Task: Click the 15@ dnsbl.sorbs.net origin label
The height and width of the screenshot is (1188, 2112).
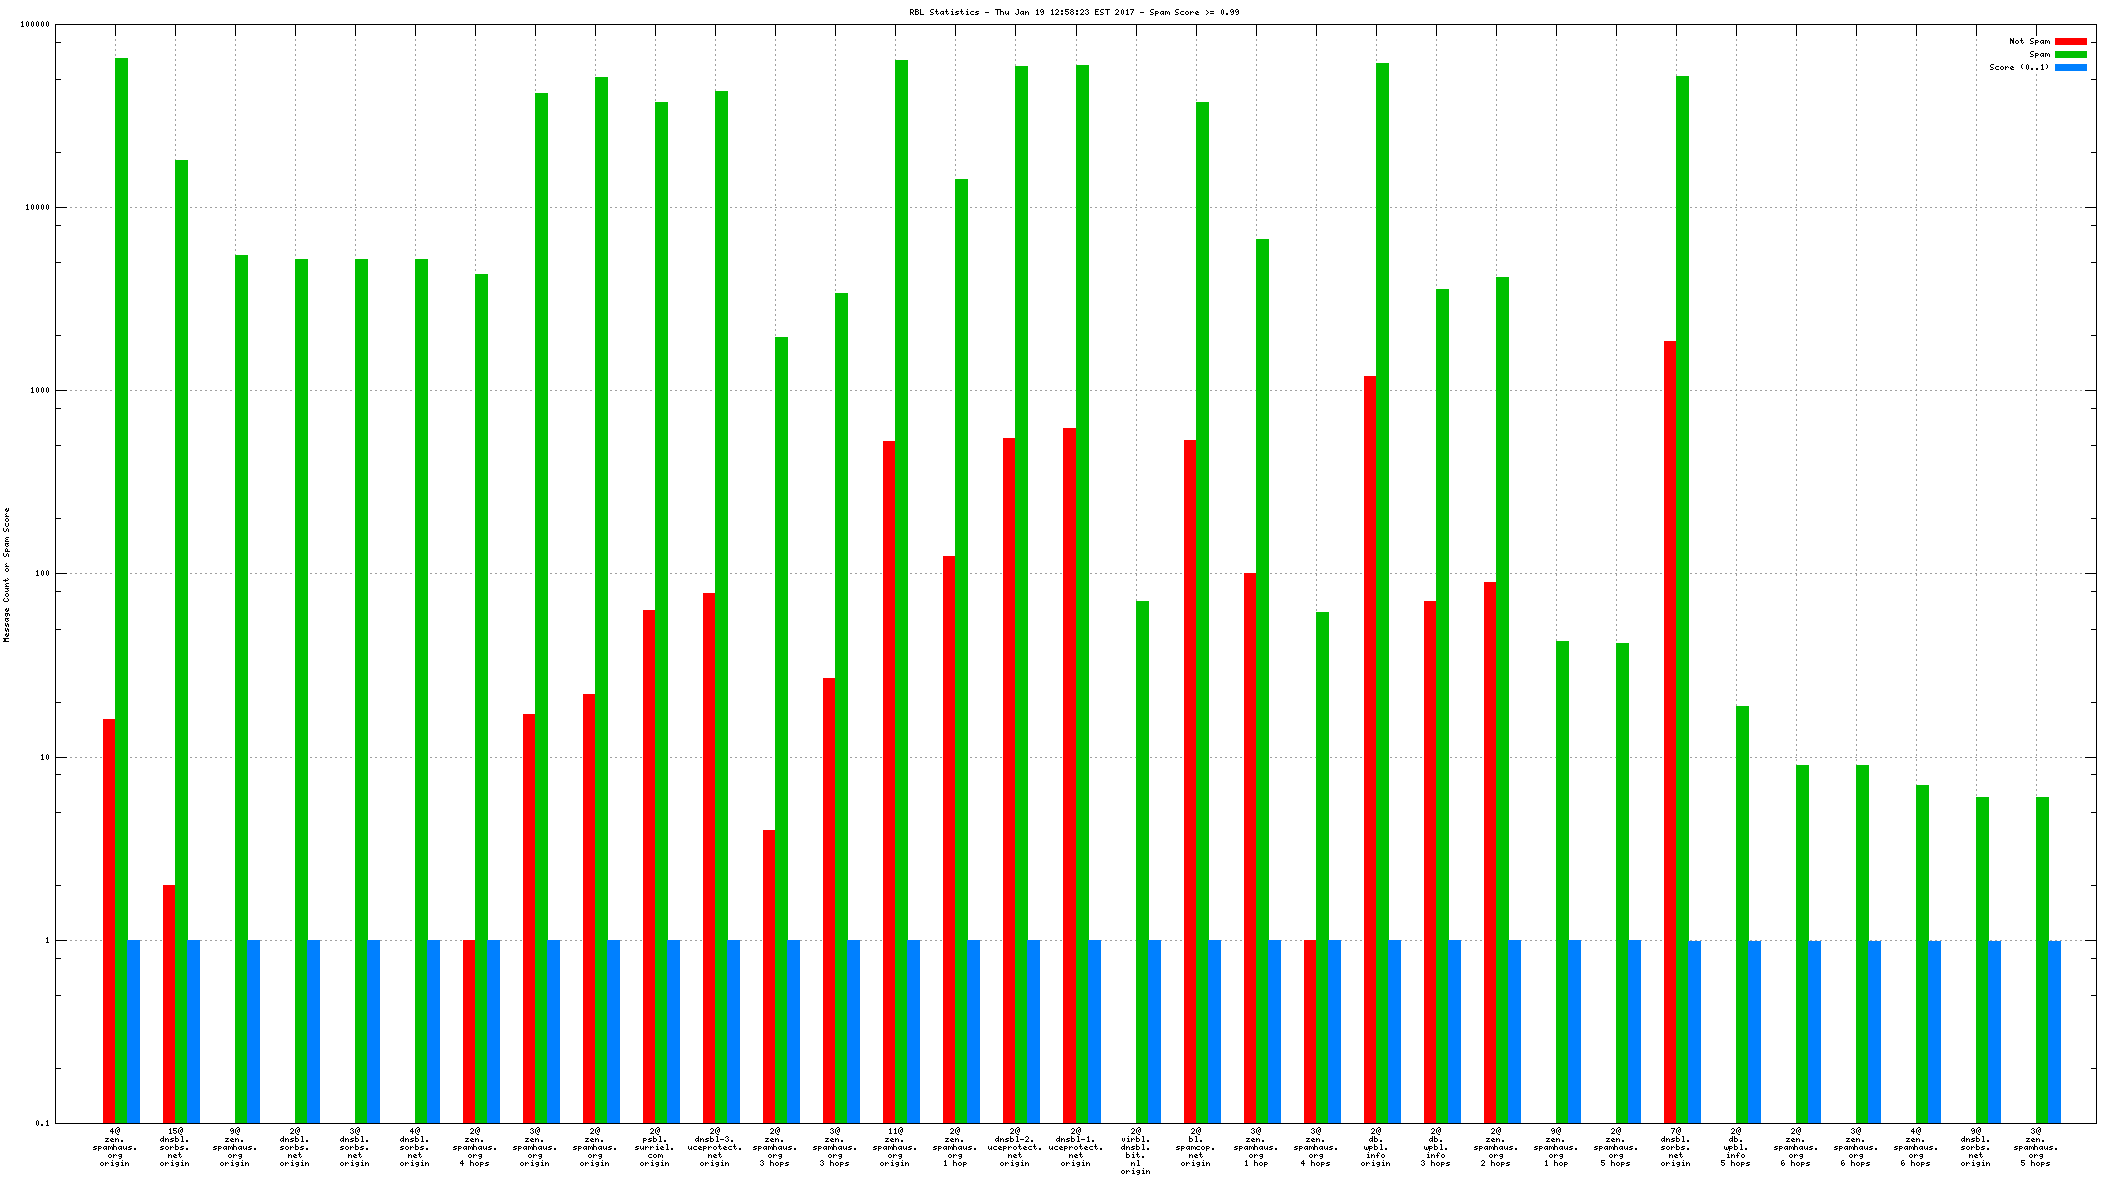Action: pos(174,1147)
